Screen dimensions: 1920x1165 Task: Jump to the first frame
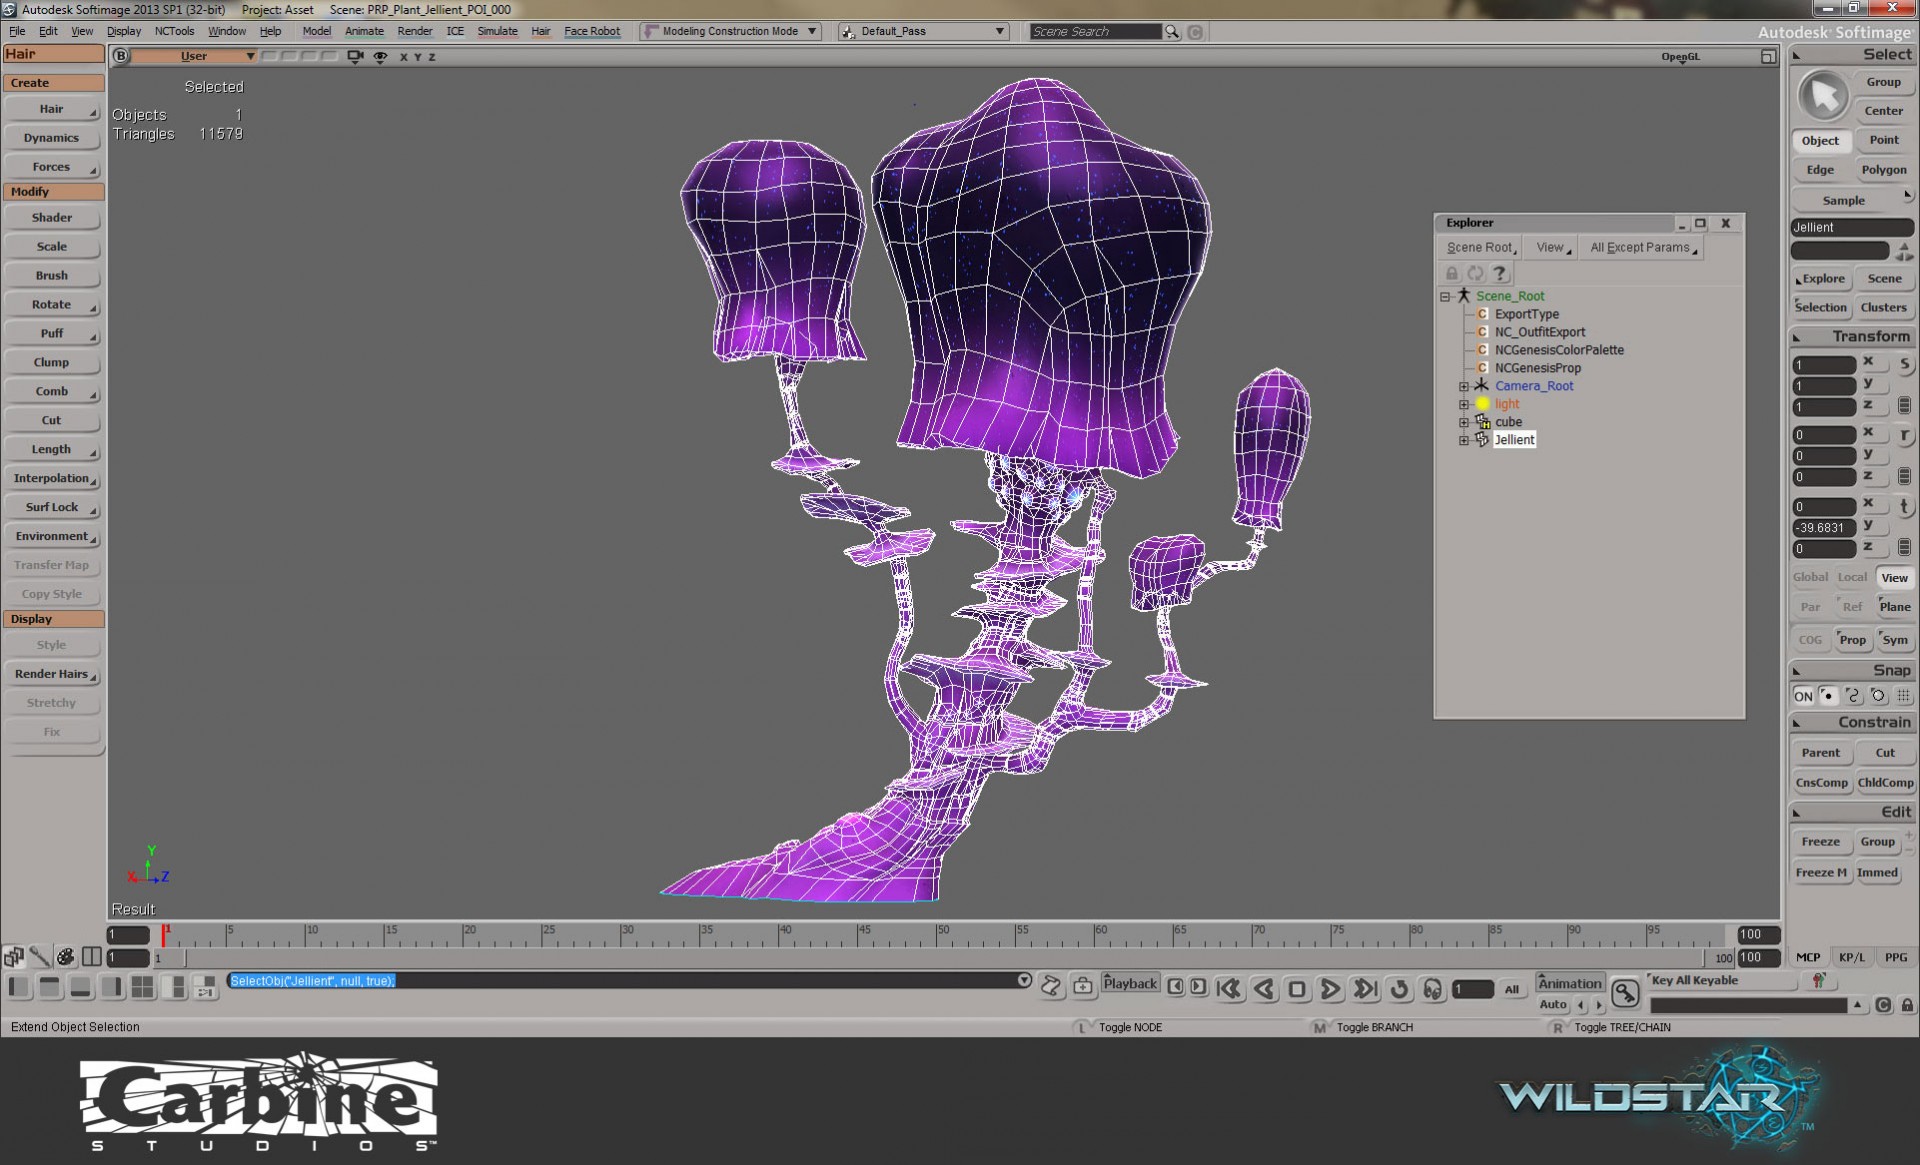coord(1229,990)
